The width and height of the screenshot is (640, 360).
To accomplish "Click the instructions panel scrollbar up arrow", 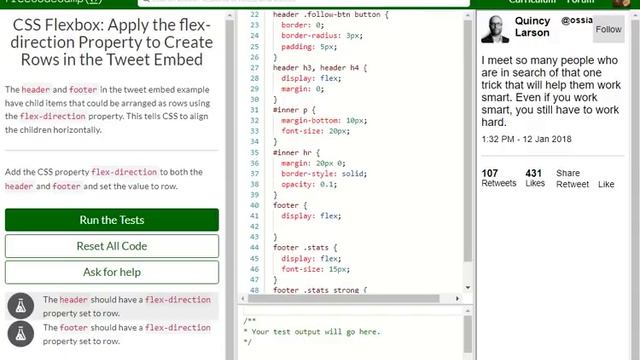I will (229, 16).
